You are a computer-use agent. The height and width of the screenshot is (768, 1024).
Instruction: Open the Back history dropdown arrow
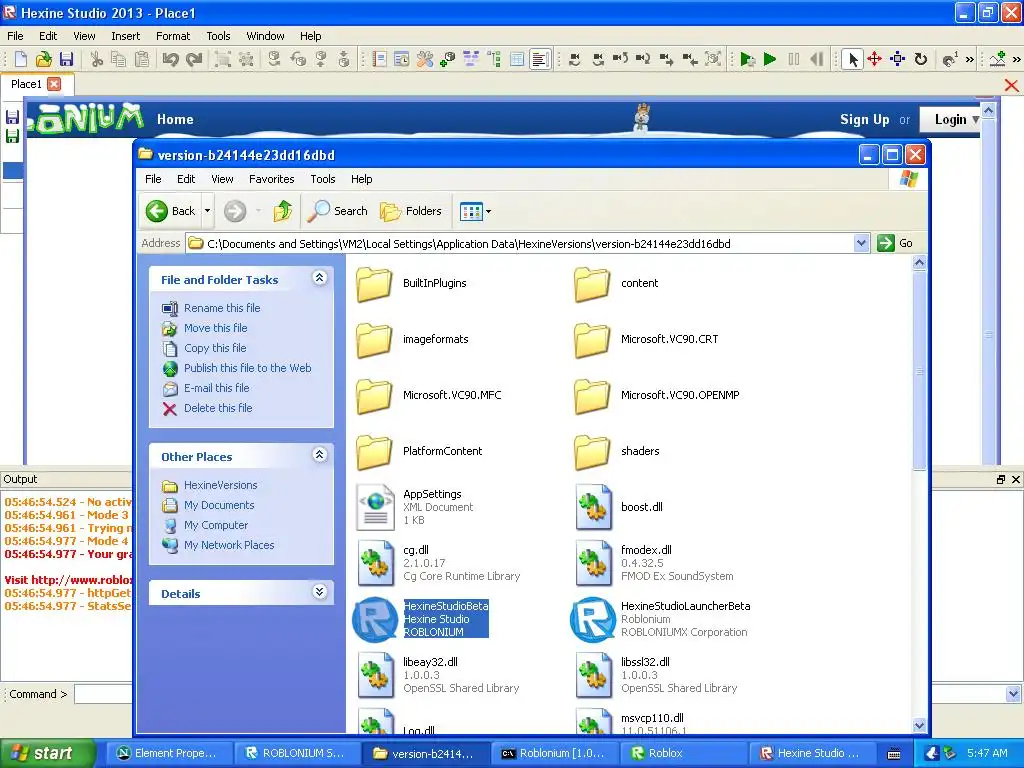[x=208, y=211]
